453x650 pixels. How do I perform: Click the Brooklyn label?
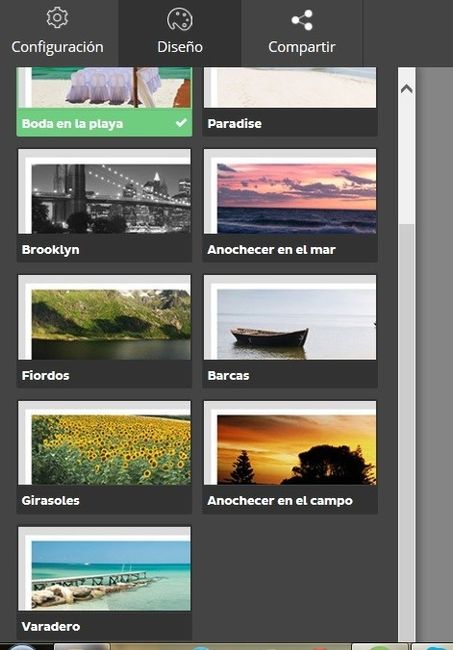51,250
